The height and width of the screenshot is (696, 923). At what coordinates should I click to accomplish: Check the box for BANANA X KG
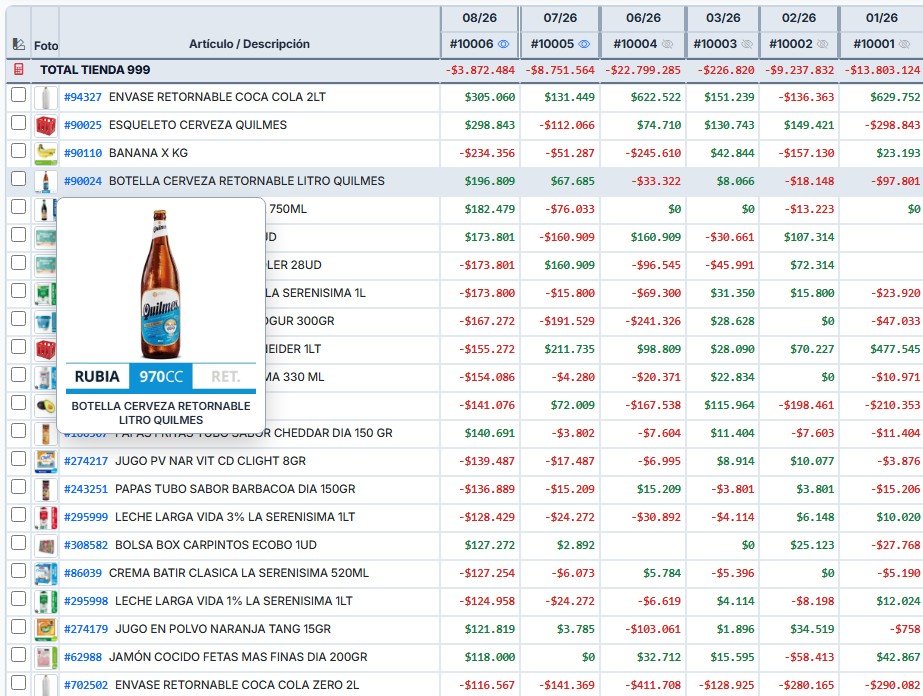click(18, 150)
